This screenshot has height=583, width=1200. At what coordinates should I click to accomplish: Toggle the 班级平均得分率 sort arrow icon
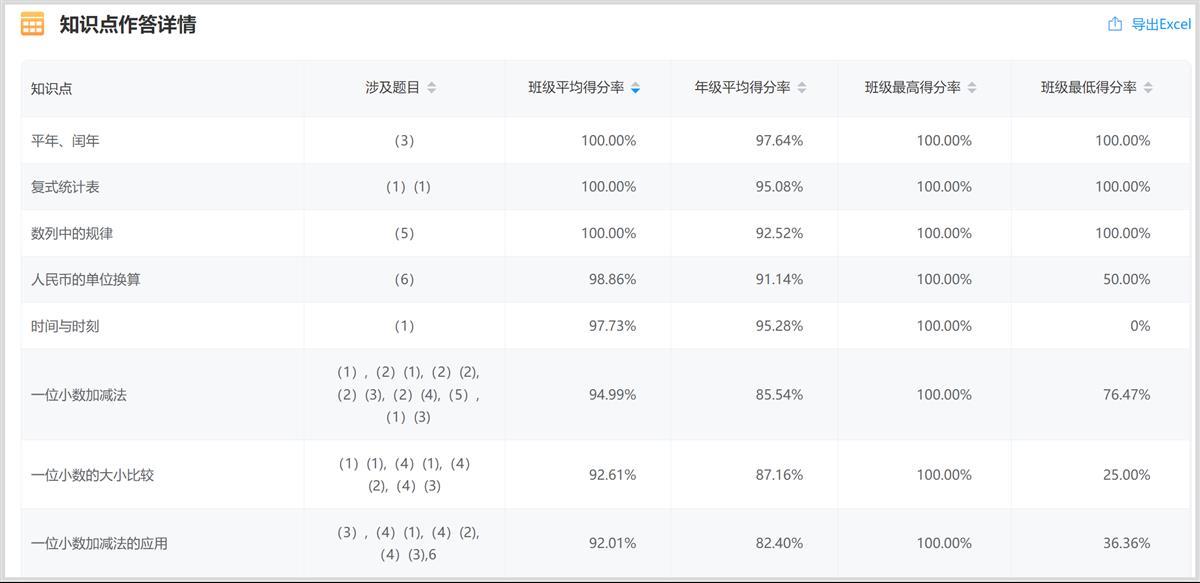[636, 88]
